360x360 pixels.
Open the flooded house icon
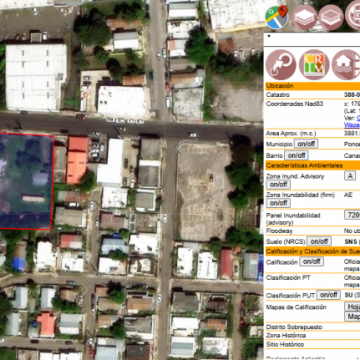346,65
